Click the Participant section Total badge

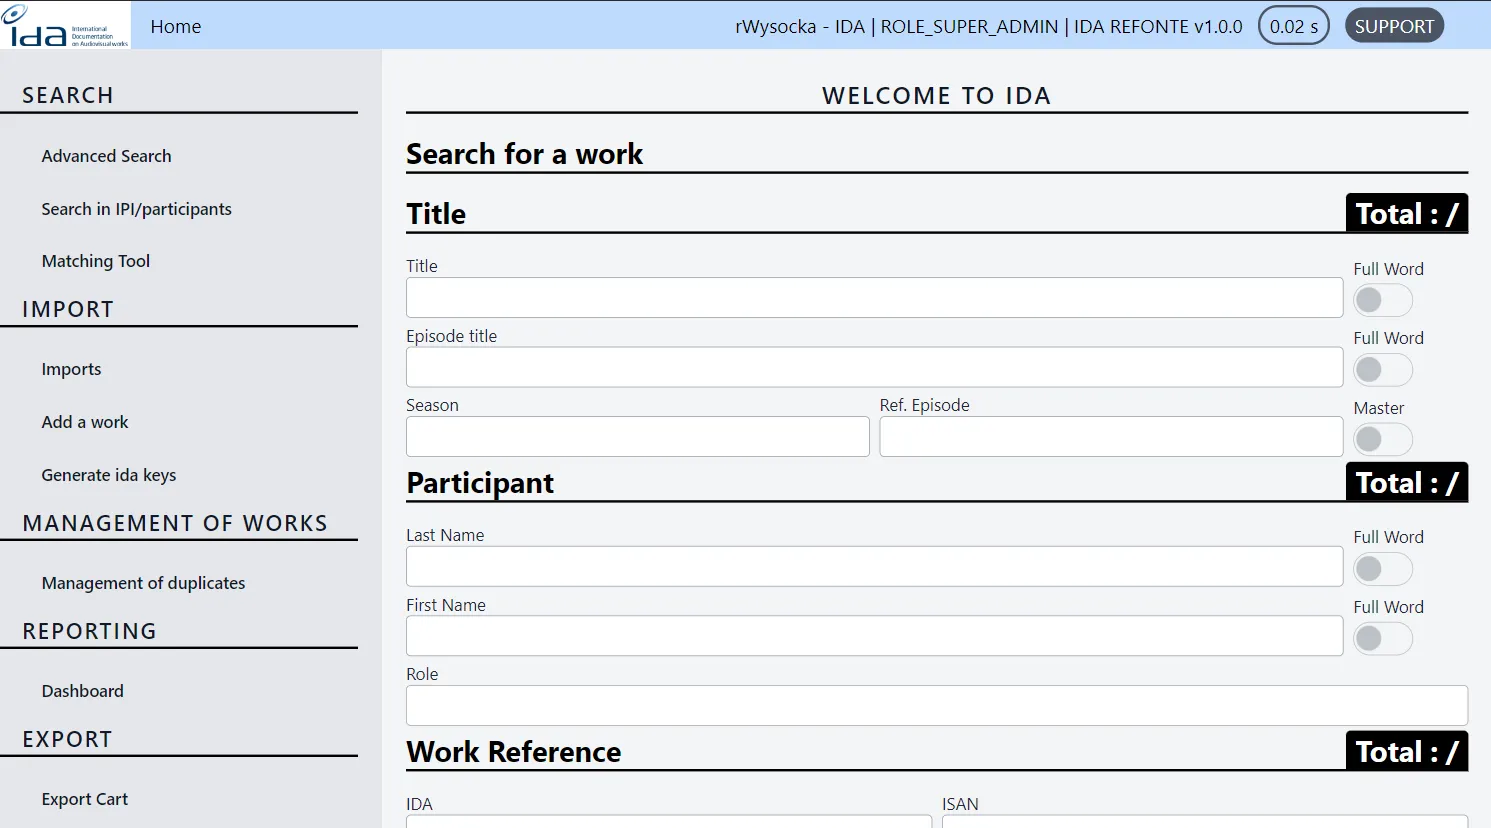coord(1407,483)
